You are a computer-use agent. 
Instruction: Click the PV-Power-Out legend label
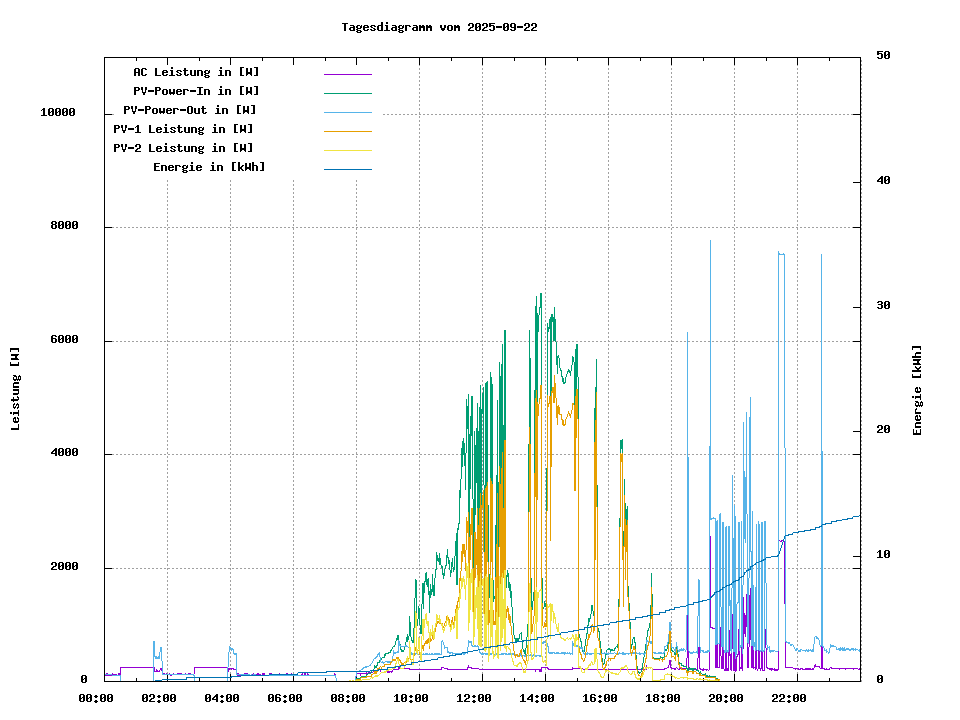(190, 110)
